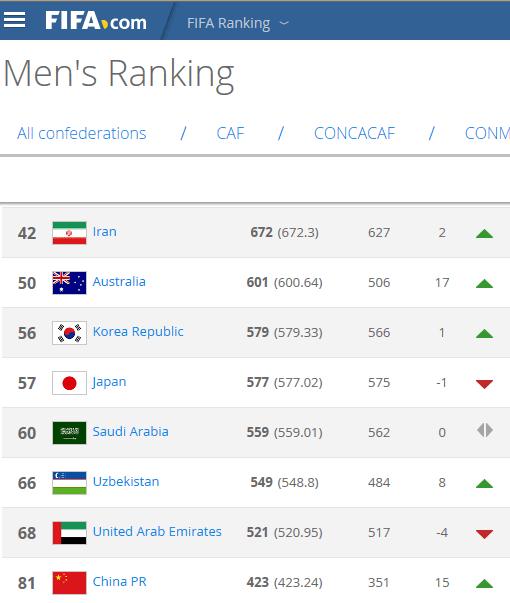Click the China PR flag icon
The width and height of the screenshot is (510, 603).
(69, 583)
